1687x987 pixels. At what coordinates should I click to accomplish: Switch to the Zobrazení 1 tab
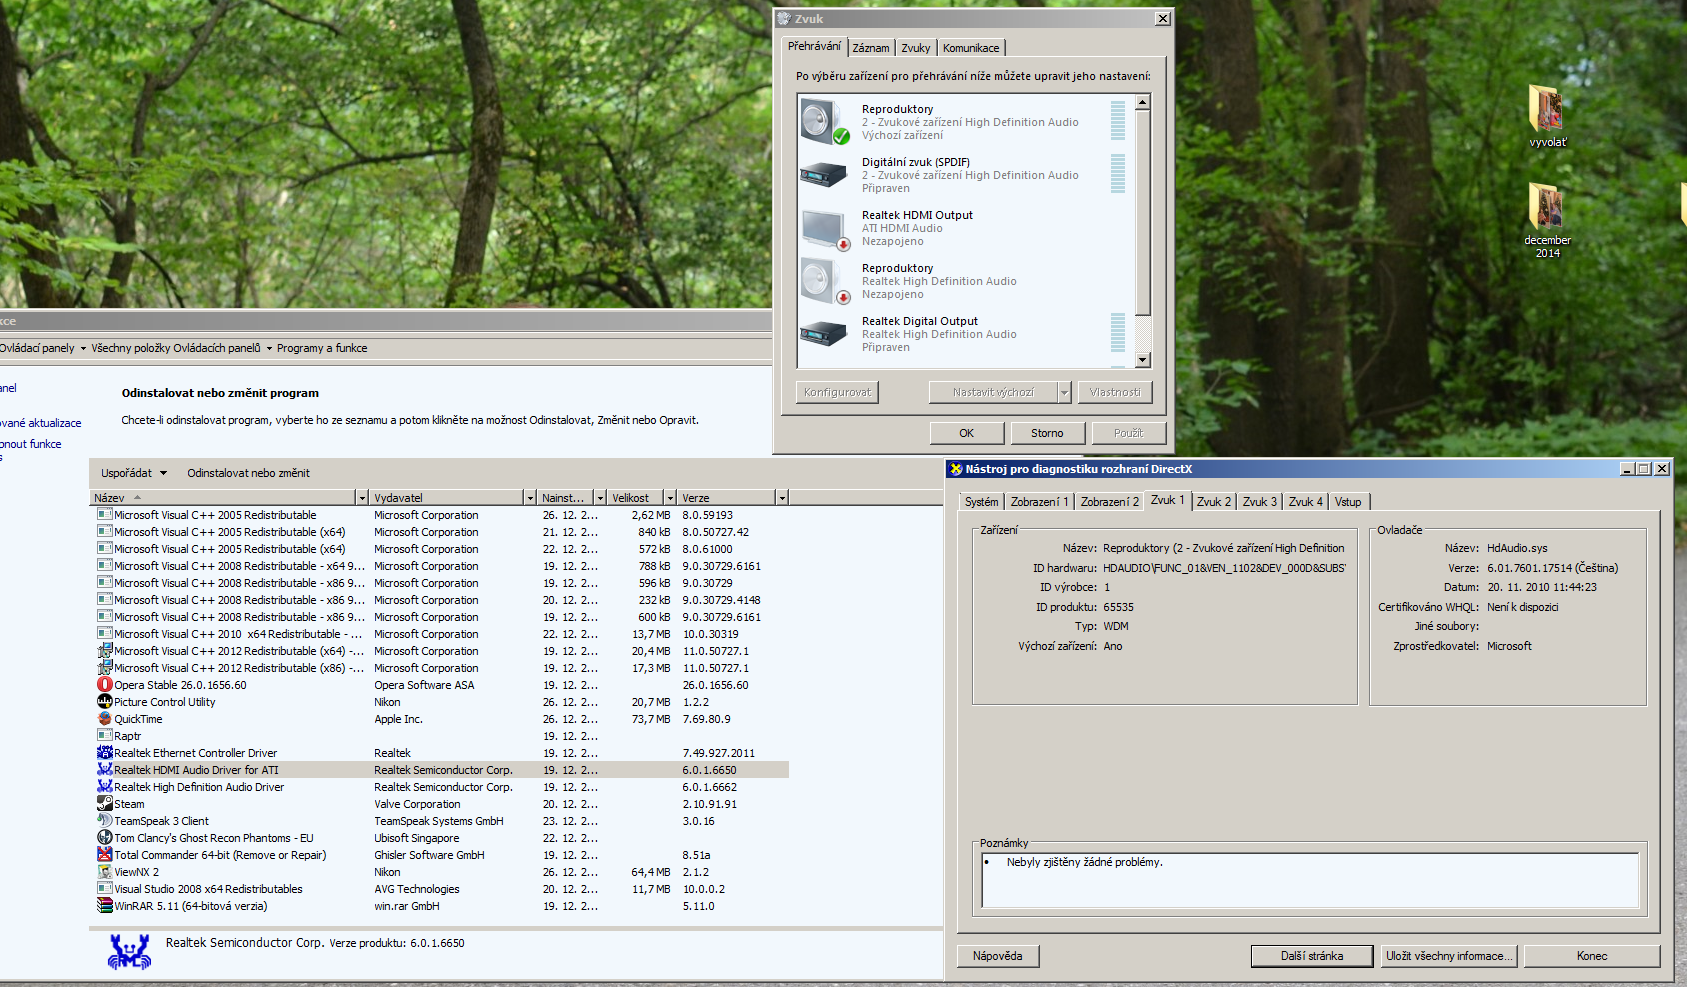point(1040,502)
